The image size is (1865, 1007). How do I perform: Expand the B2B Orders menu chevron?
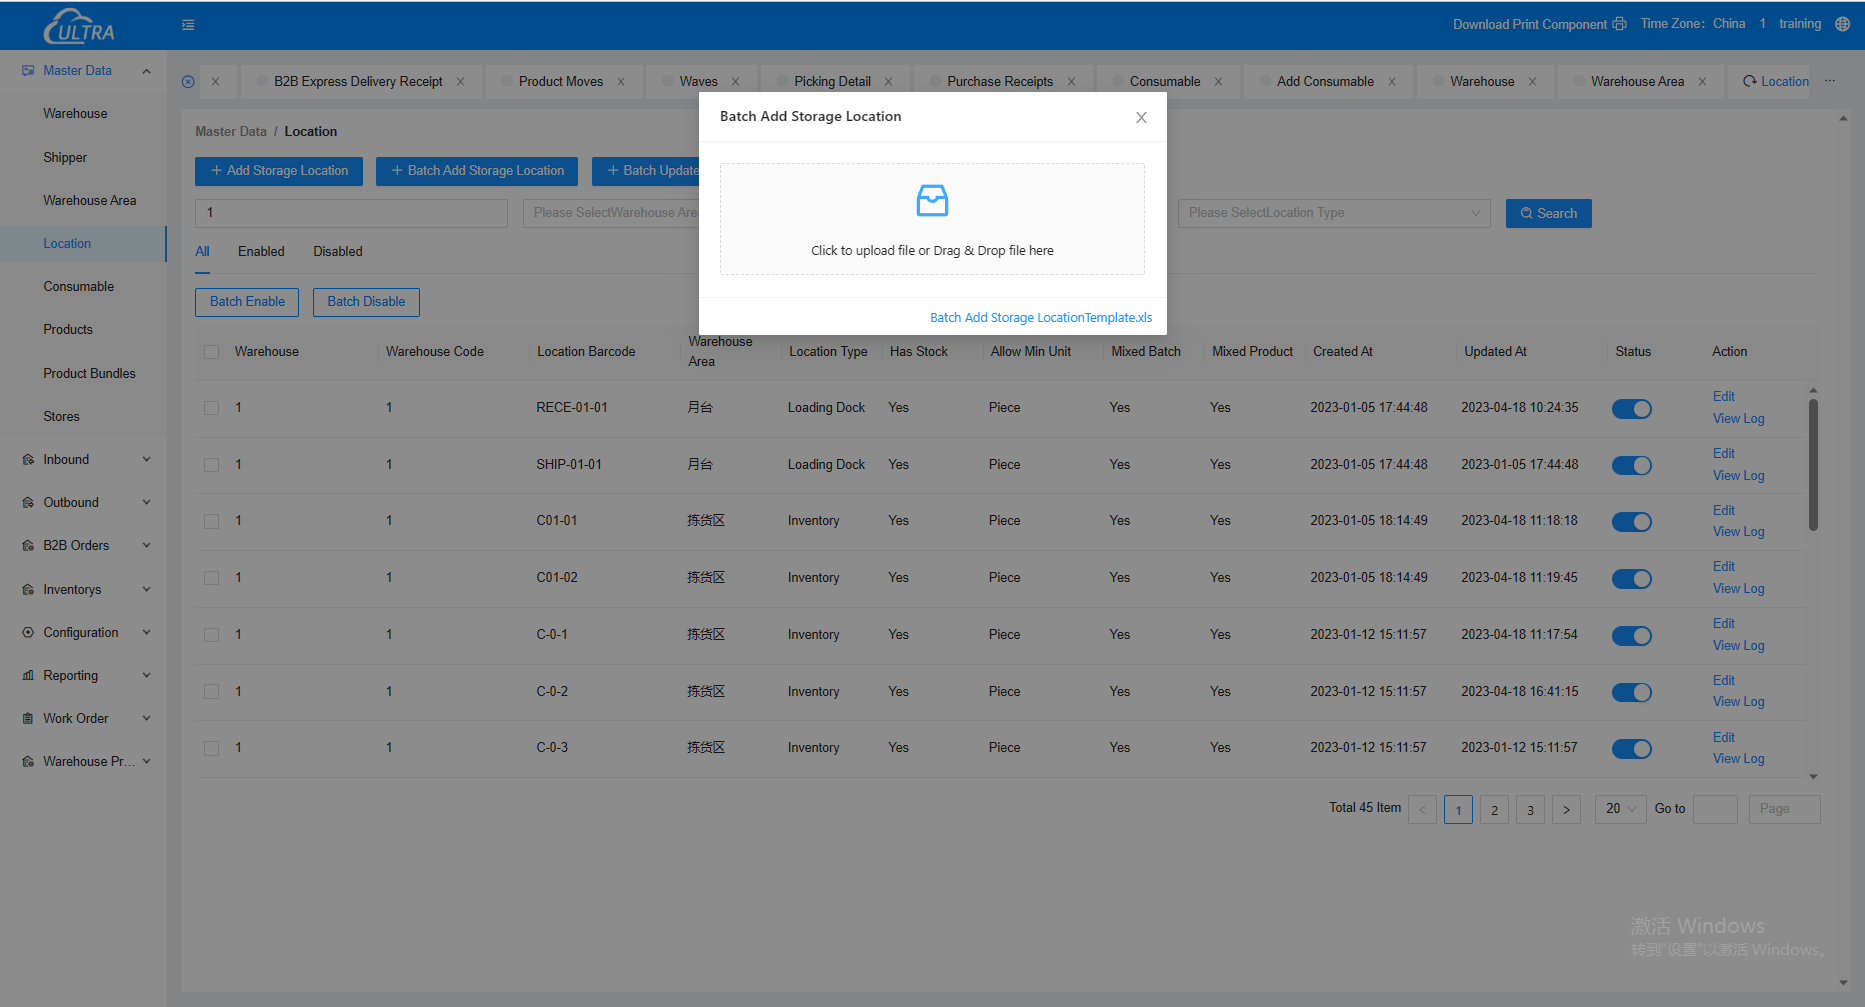pos(146,546)
